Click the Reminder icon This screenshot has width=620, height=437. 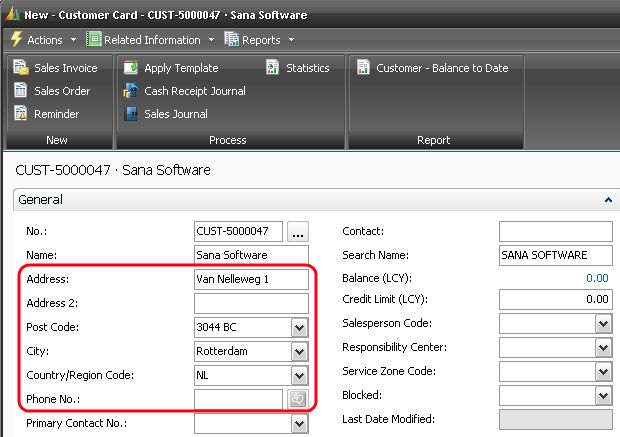point(20,113)
